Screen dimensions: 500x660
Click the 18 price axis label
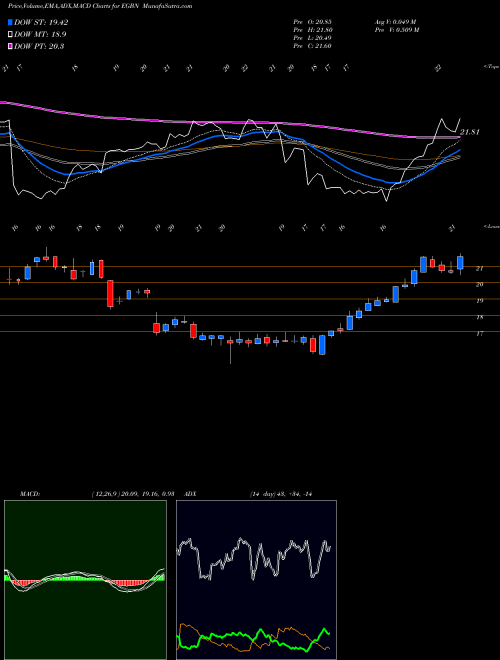click(479, 317)
